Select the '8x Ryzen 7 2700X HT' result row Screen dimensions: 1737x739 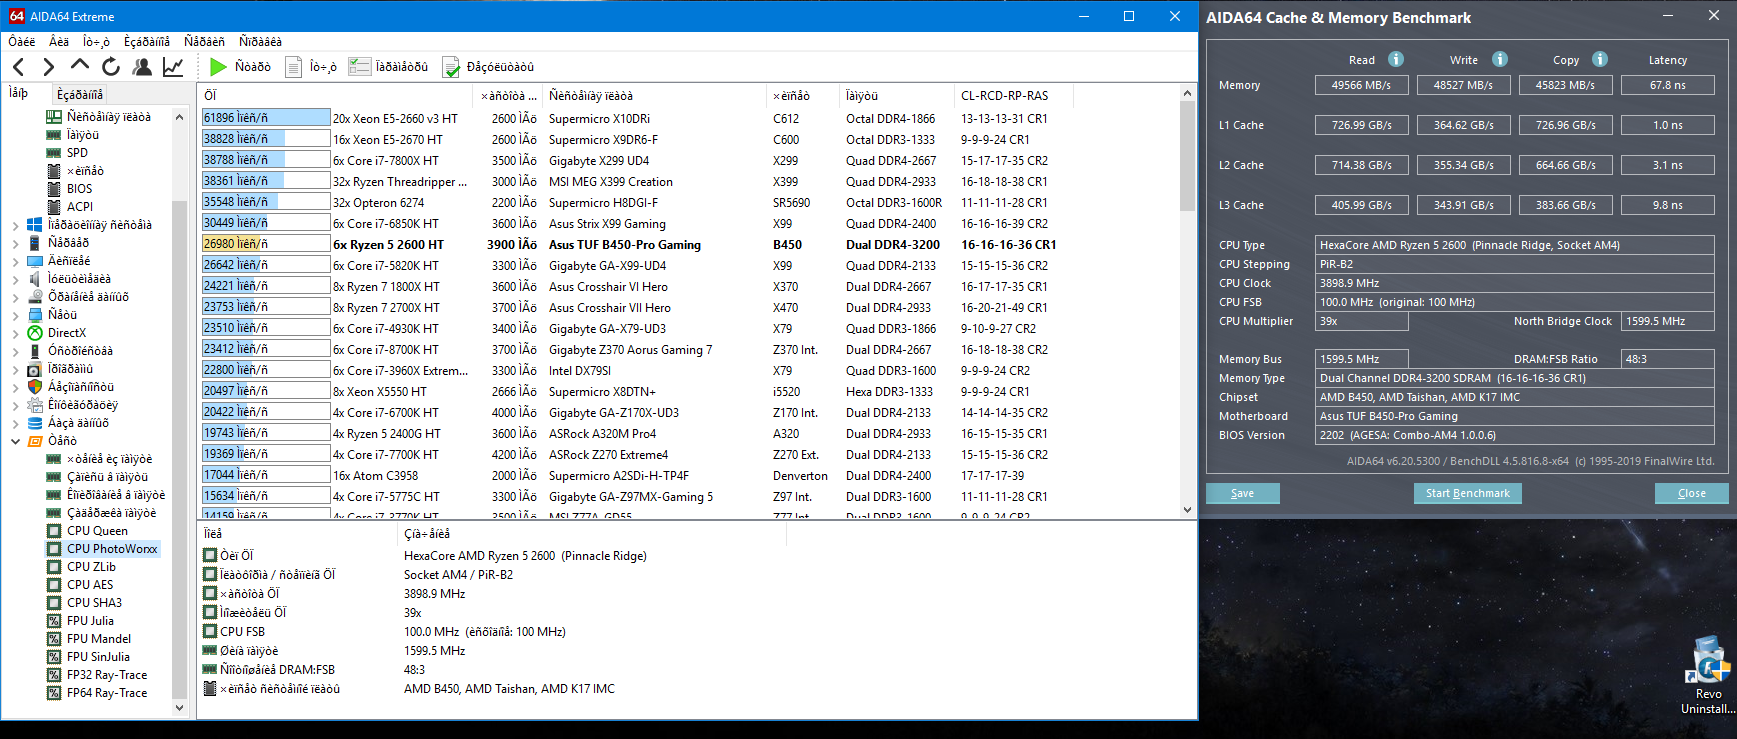[x=636, y=307]
